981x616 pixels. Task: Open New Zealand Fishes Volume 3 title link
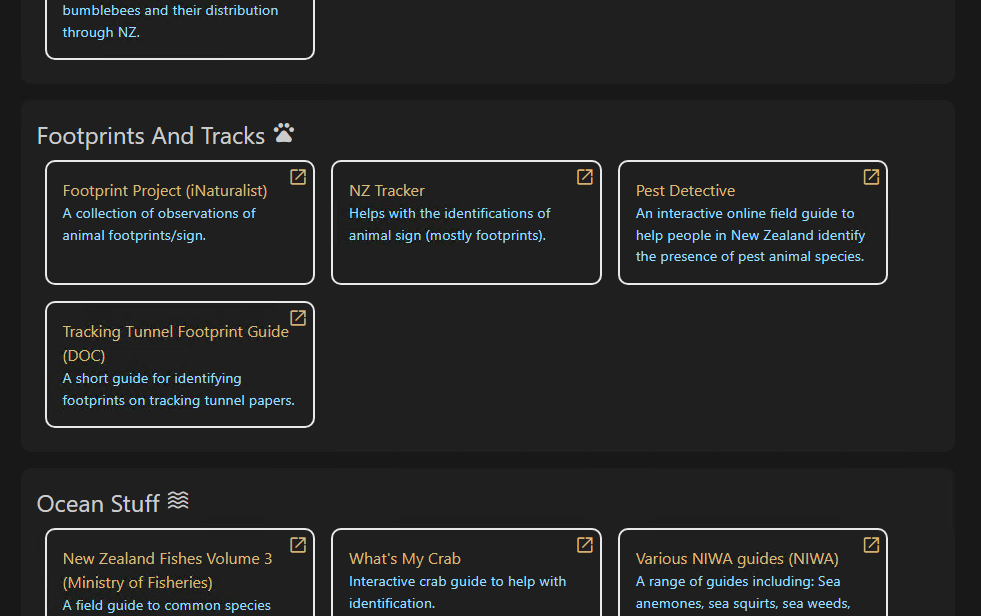(x=167, y=570)
